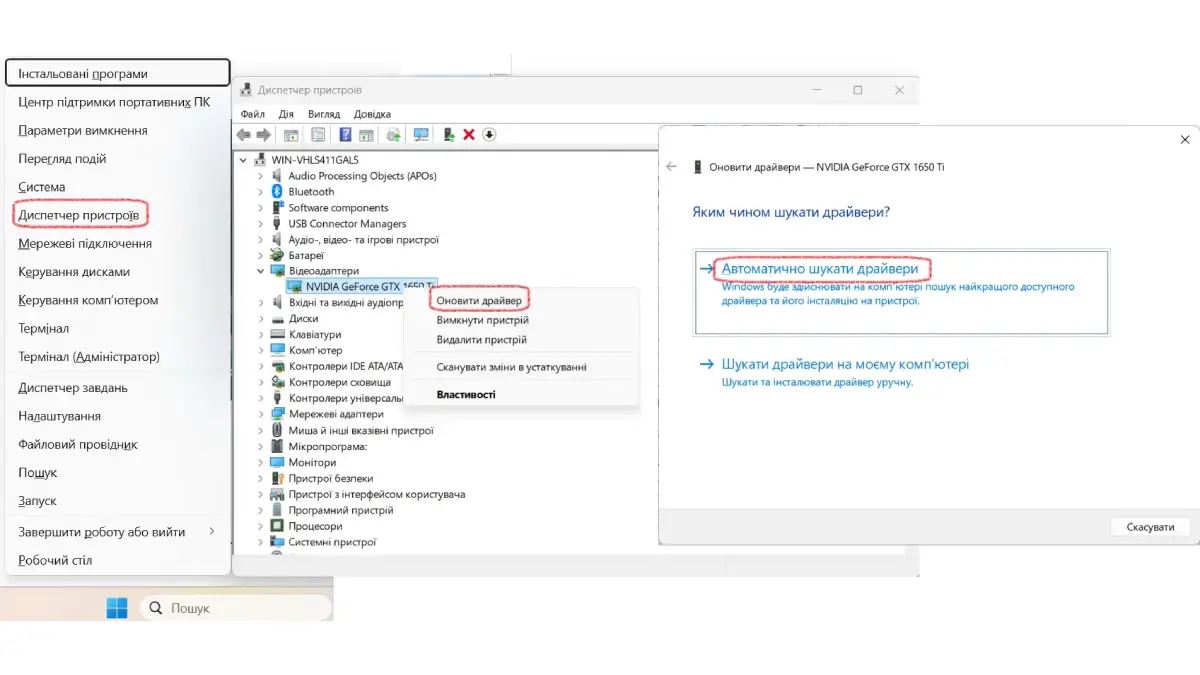This screenshot has height=675, width=1200.
Task: Click the Пристрої безпеки key icon
Action: (x=277, y=479)
